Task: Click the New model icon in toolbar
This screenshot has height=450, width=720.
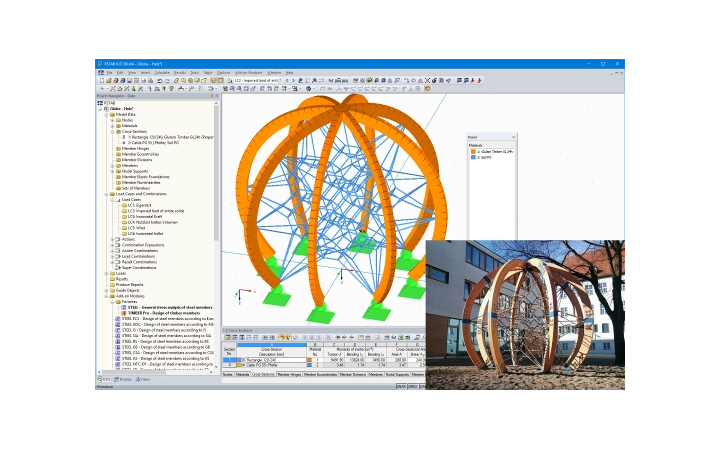Action: [x=102, y=80]
